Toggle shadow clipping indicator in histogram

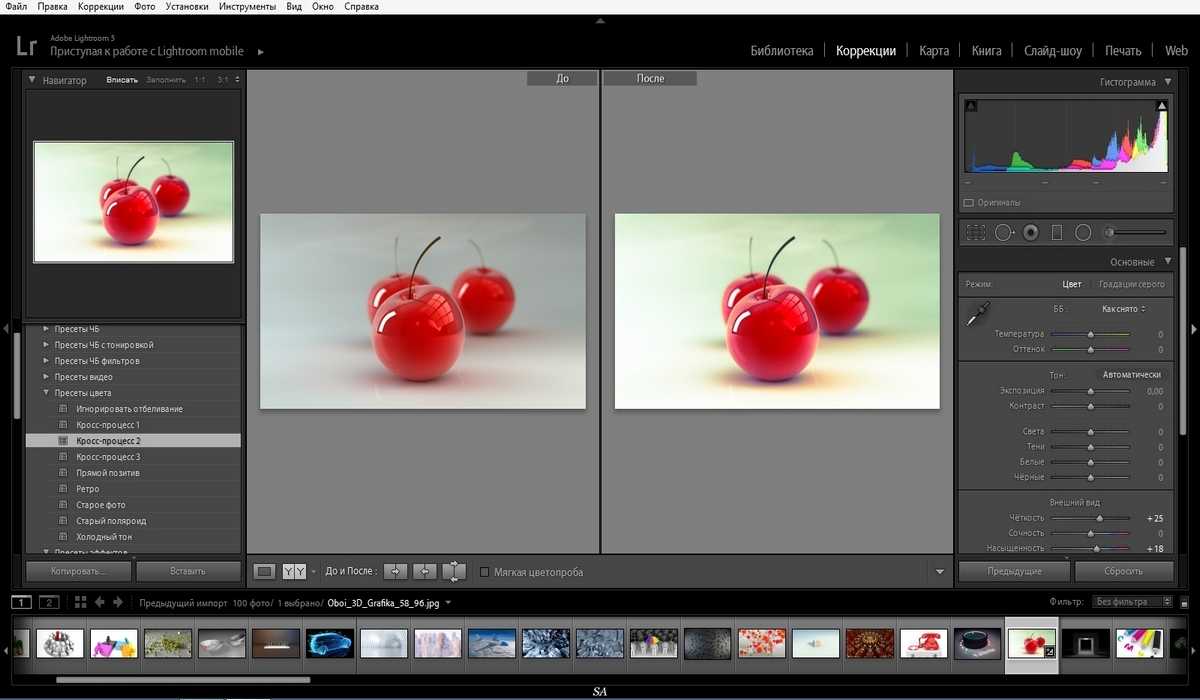972,106
